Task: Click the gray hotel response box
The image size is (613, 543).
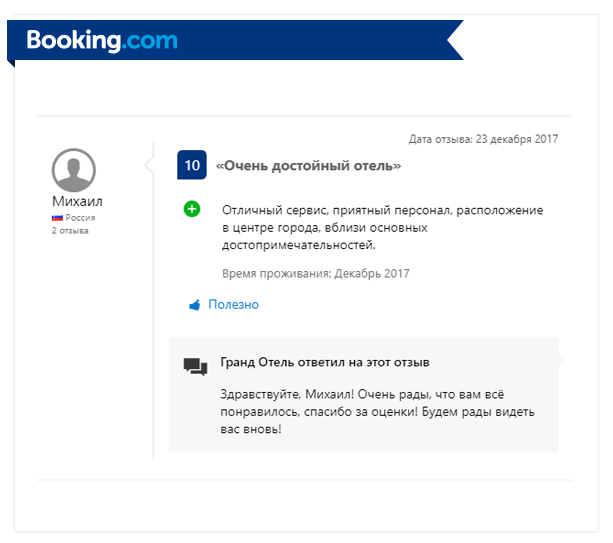Action: point(364,395)
